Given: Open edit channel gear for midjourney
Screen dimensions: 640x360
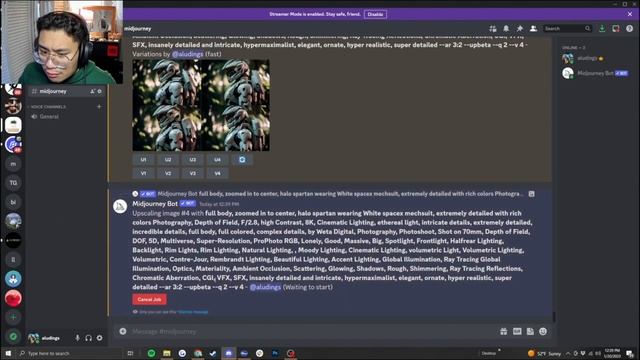Looking at the screenshot, I should (x=100, y=91).
